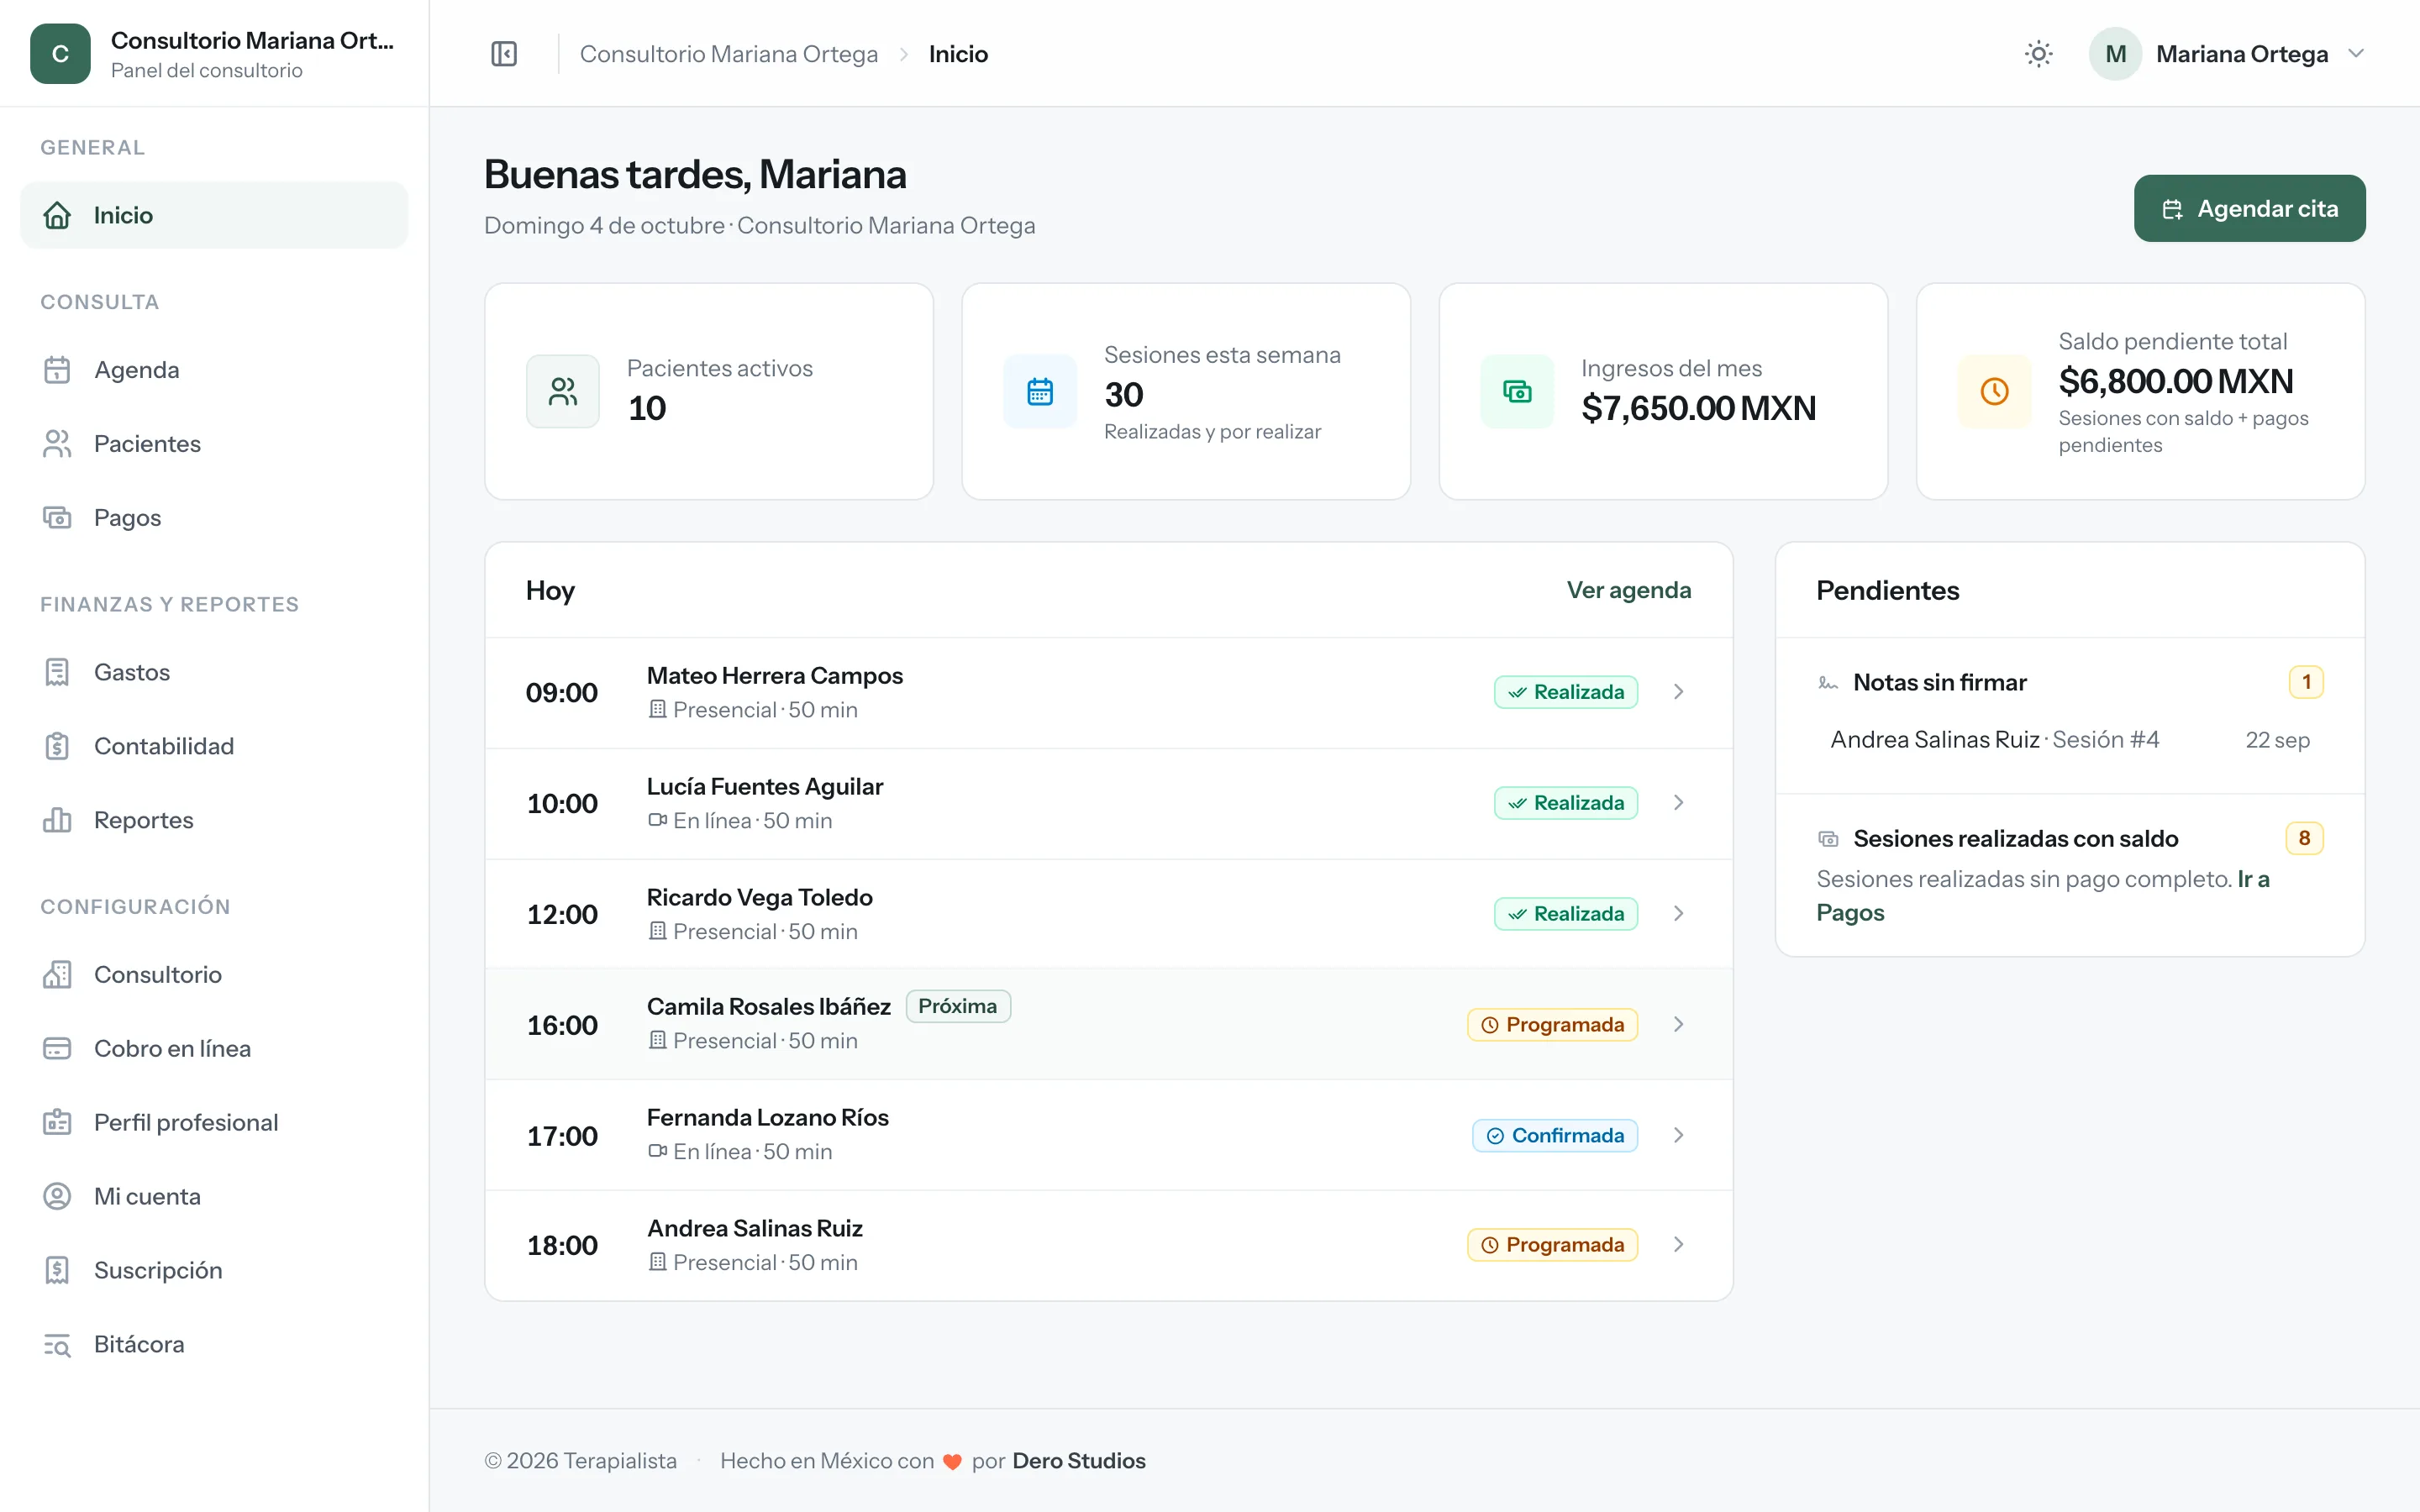Click the Ir a Pagos link

click(x=2043, y=896)
